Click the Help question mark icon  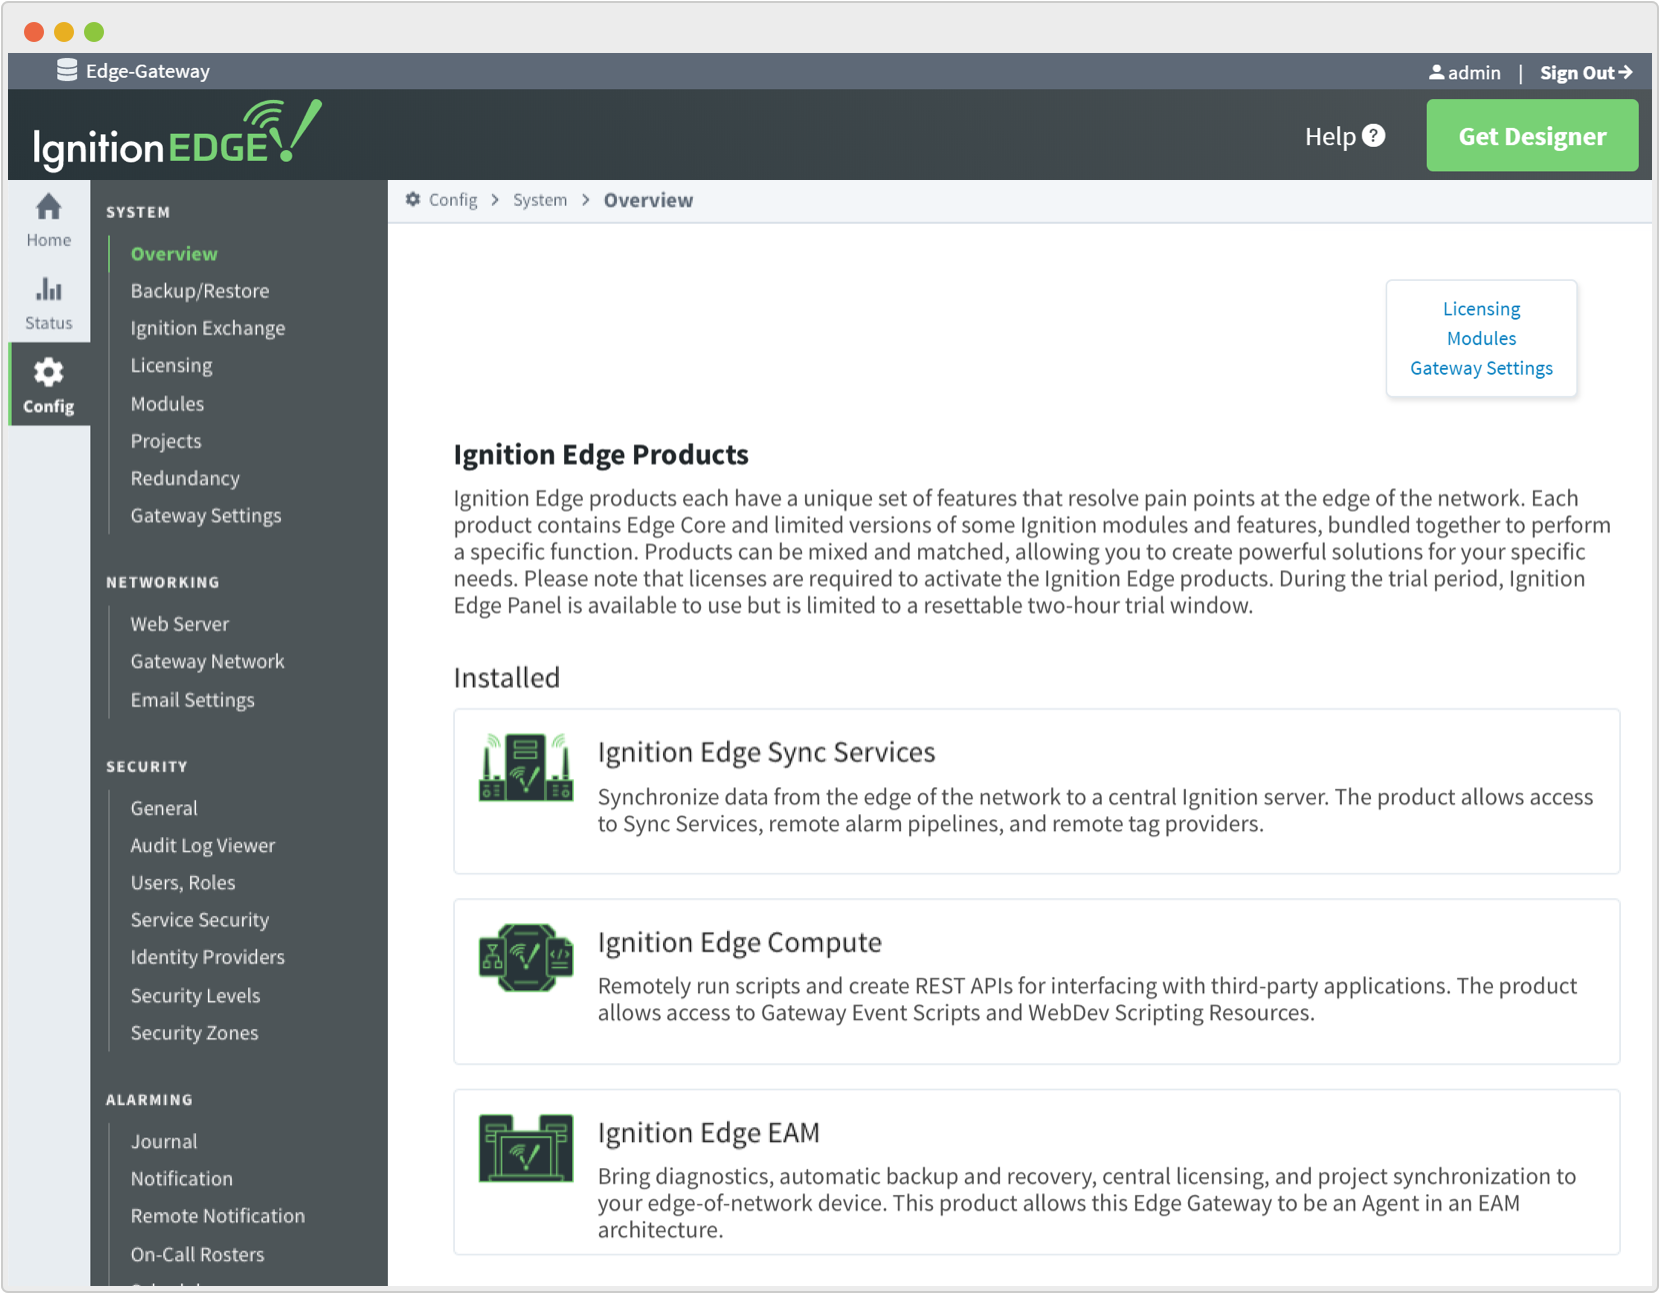[1374, 136]
